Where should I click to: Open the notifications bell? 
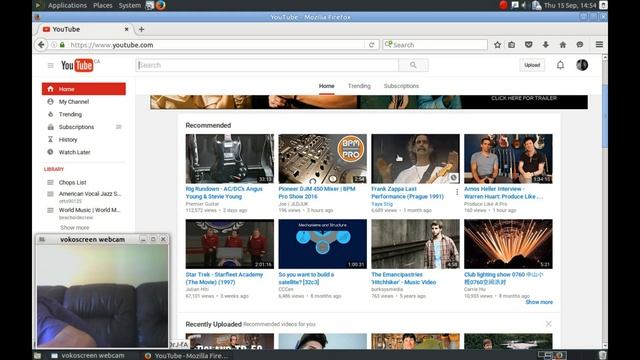(560, 65)
